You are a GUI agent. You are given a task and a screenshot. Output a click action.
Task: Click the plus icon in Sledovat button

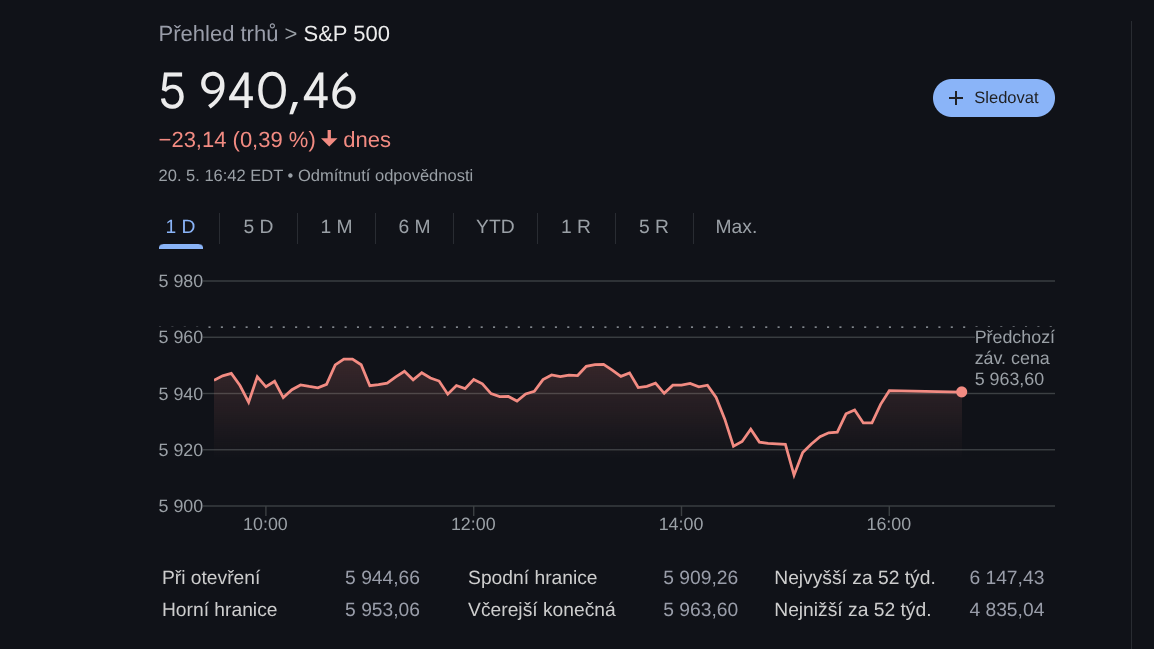point(955,98)
